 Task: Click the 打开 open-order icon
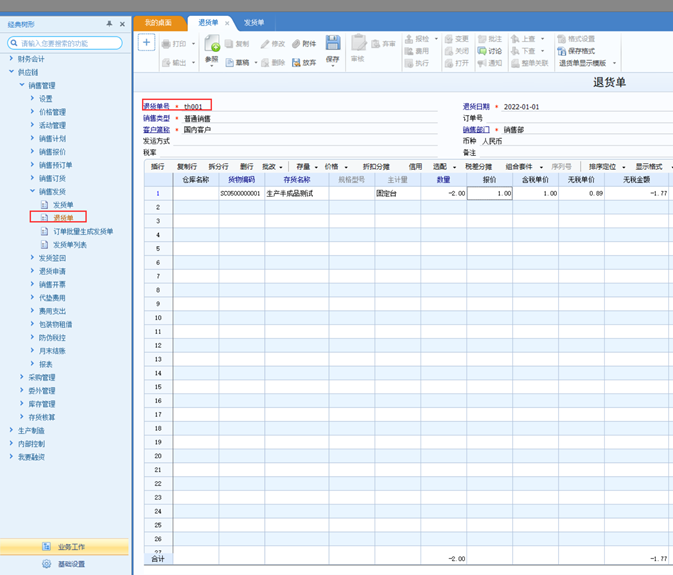point(449,63)
